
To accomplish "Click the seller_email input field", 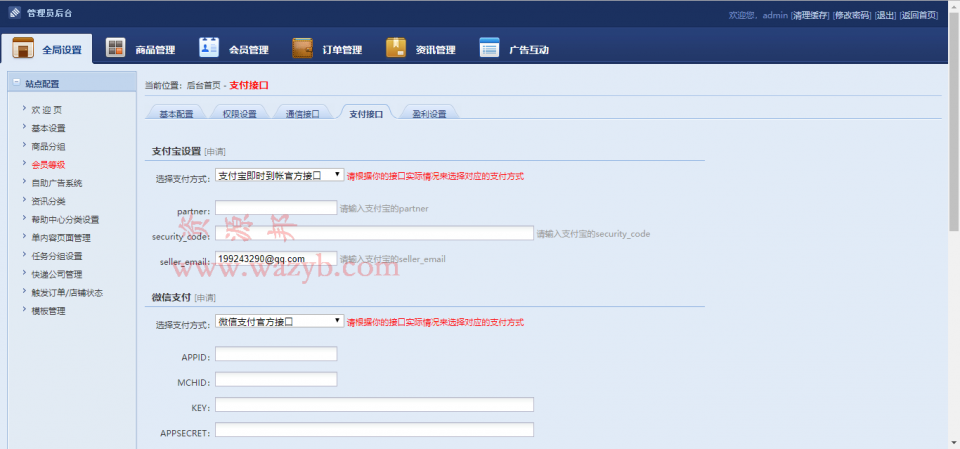I will [x=276, y=258].
